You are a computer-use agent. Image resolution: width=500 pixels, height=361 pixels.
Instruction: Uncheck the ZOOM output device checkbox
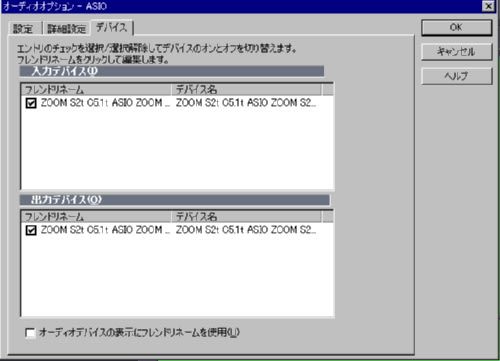(x=31, y=230)
